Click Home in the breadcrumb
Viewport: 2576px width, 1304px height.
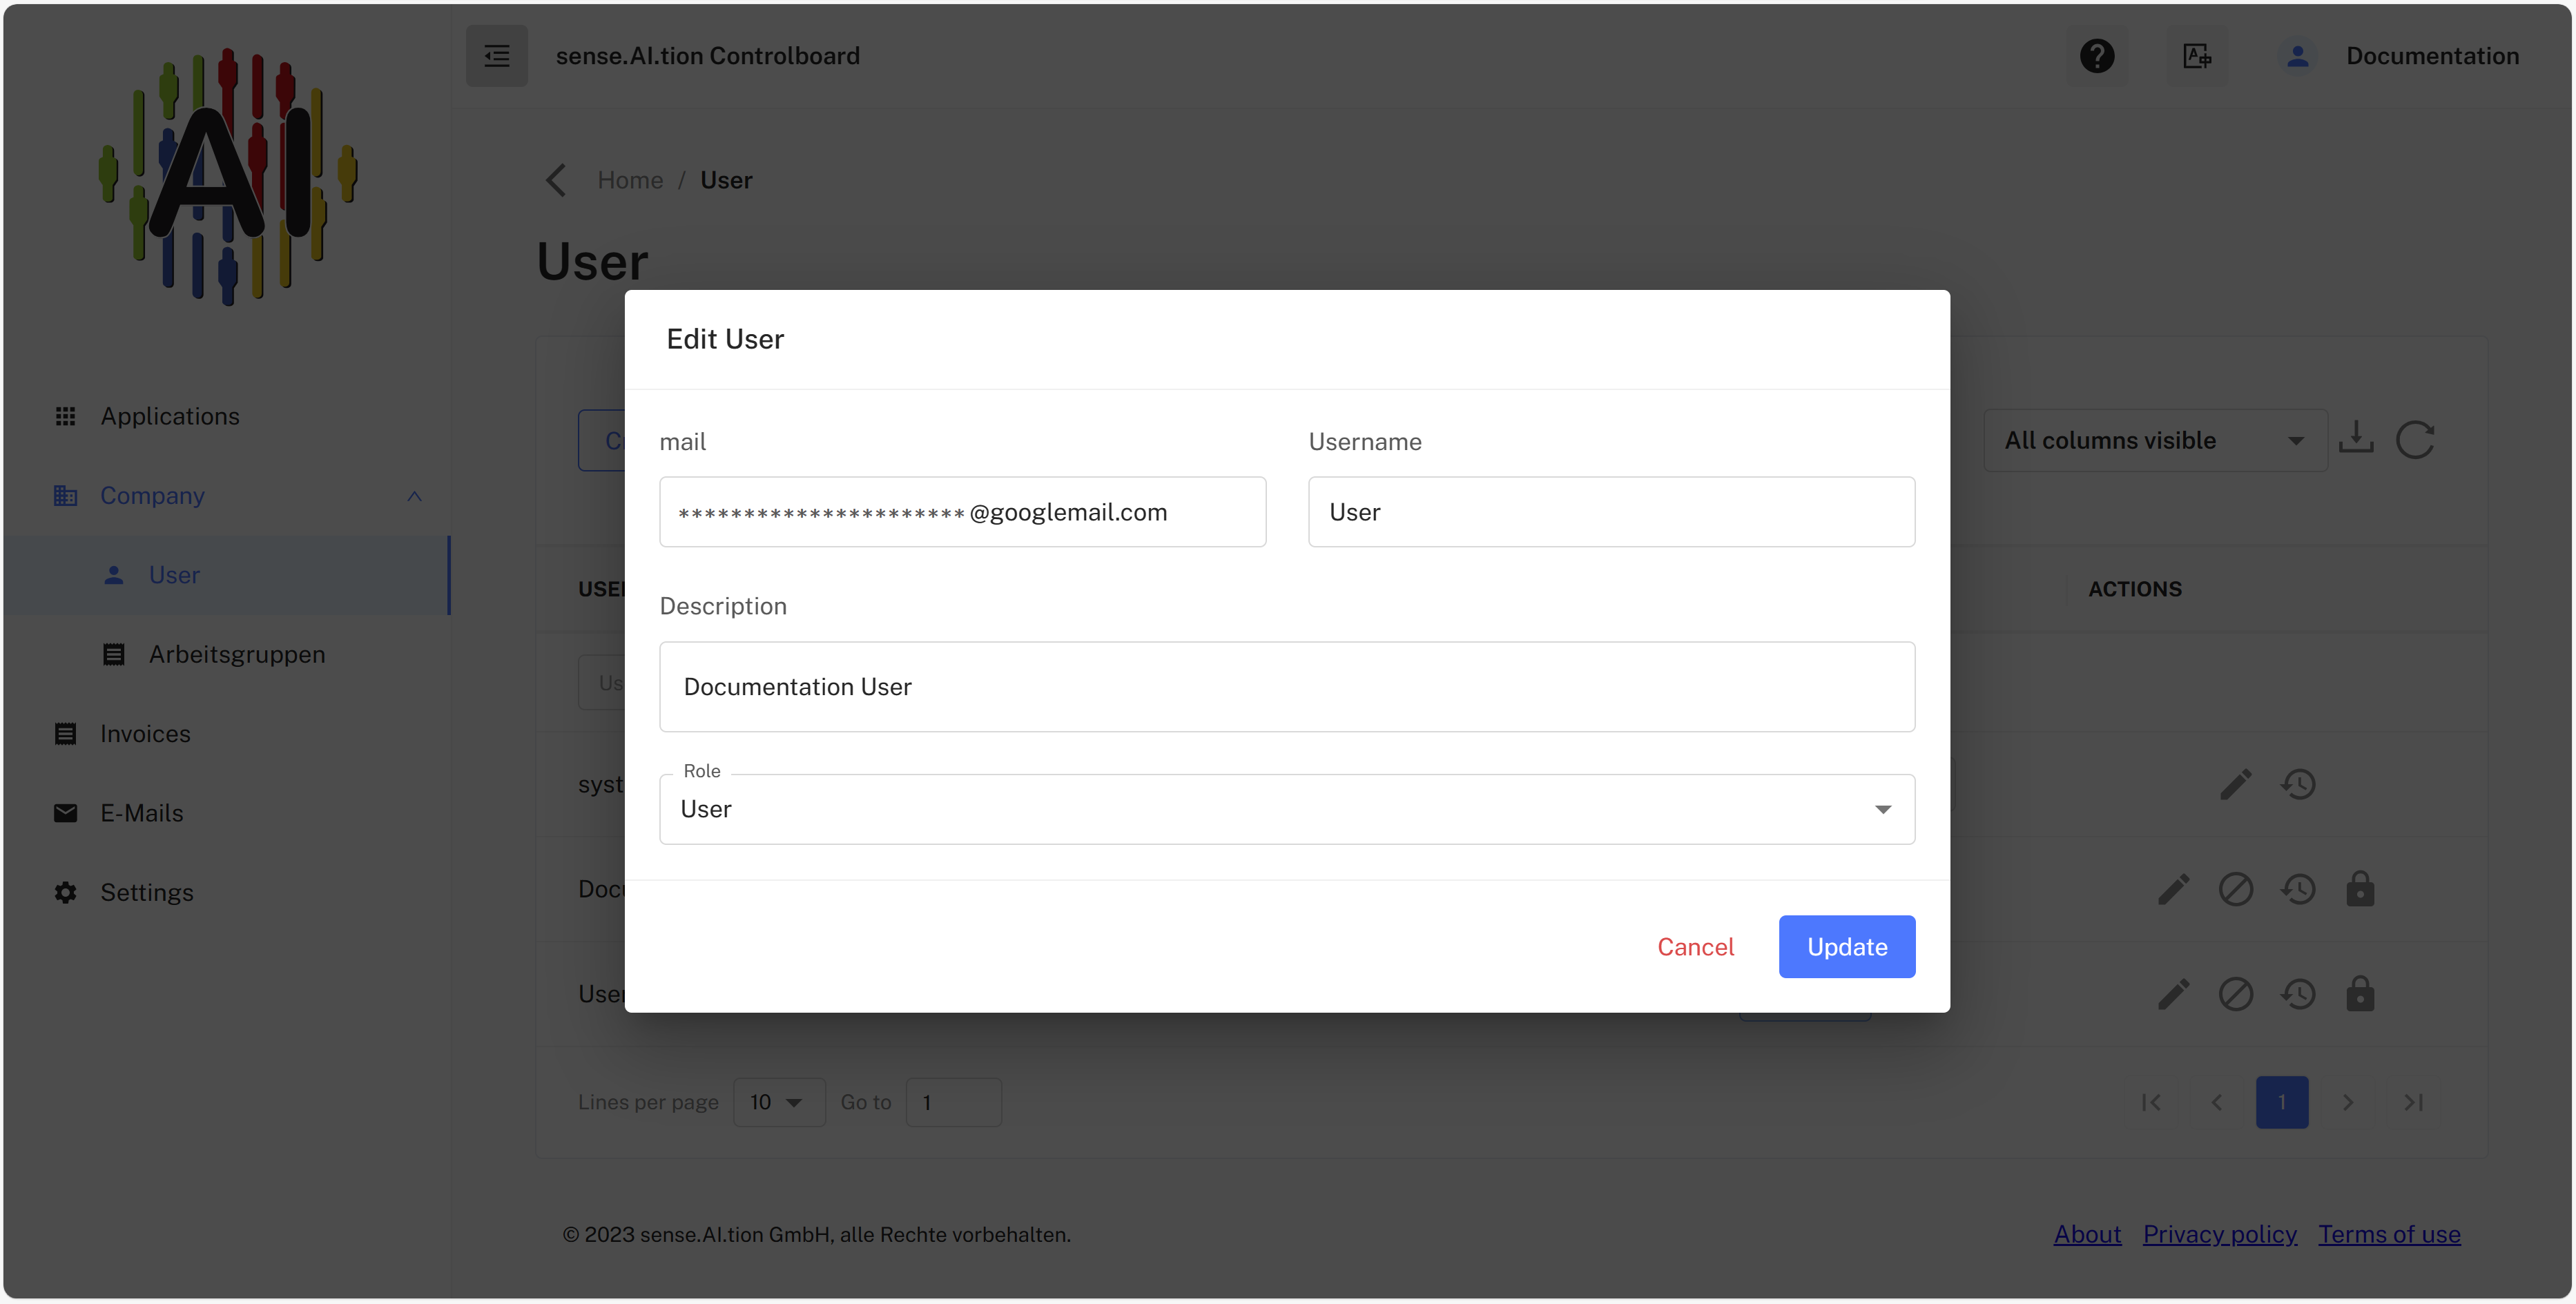[x=630, y=180]
